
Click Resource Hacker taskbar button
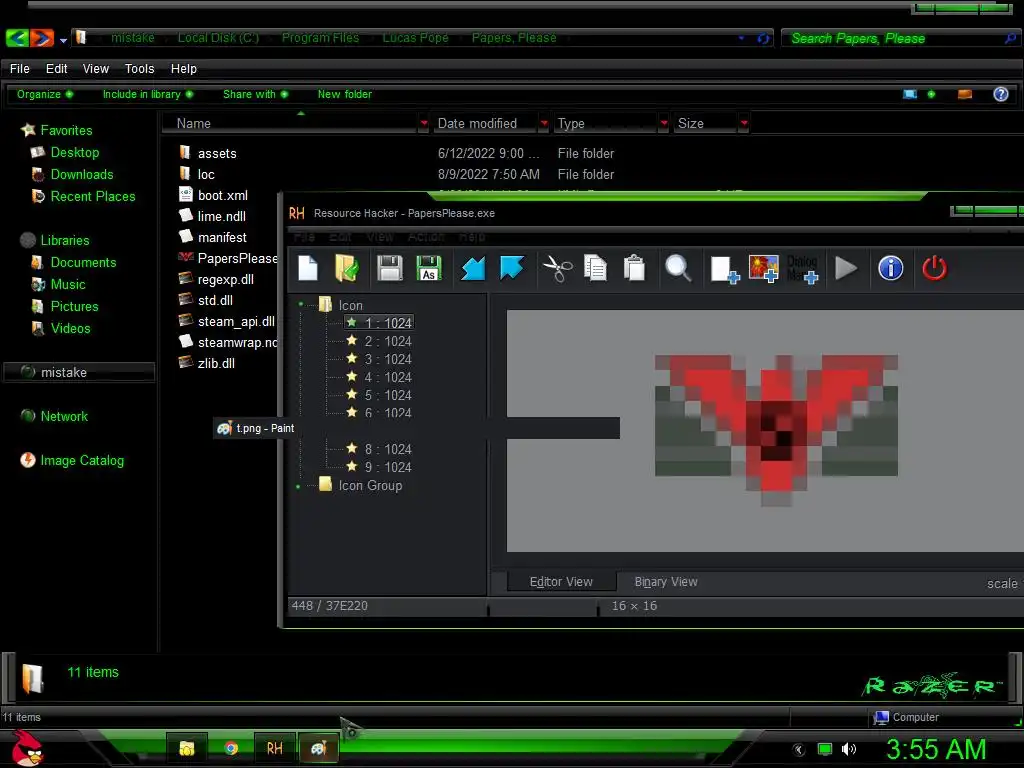(274, 748)
